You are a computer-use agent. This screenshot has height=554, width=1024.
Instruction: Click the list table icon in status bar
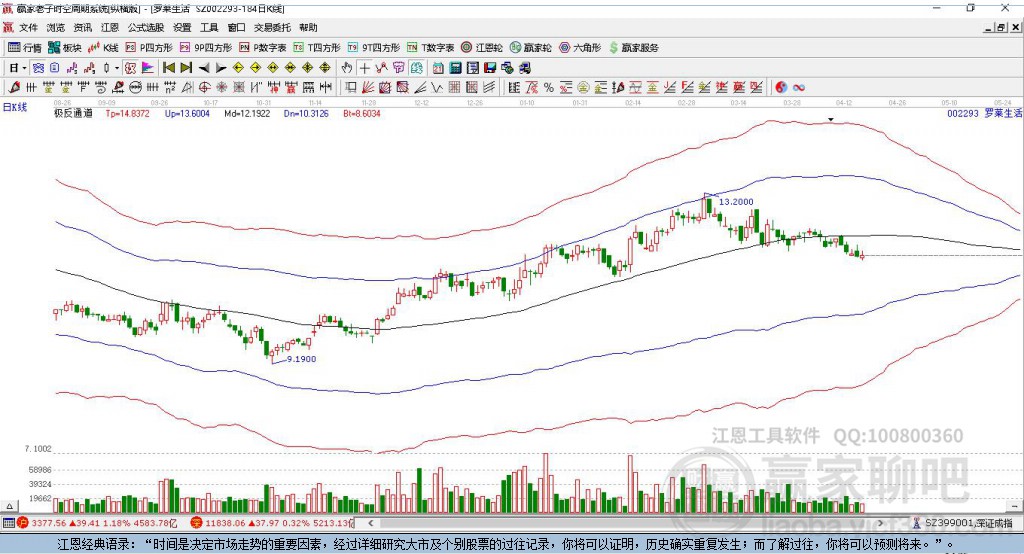click(x=8, y=523)
